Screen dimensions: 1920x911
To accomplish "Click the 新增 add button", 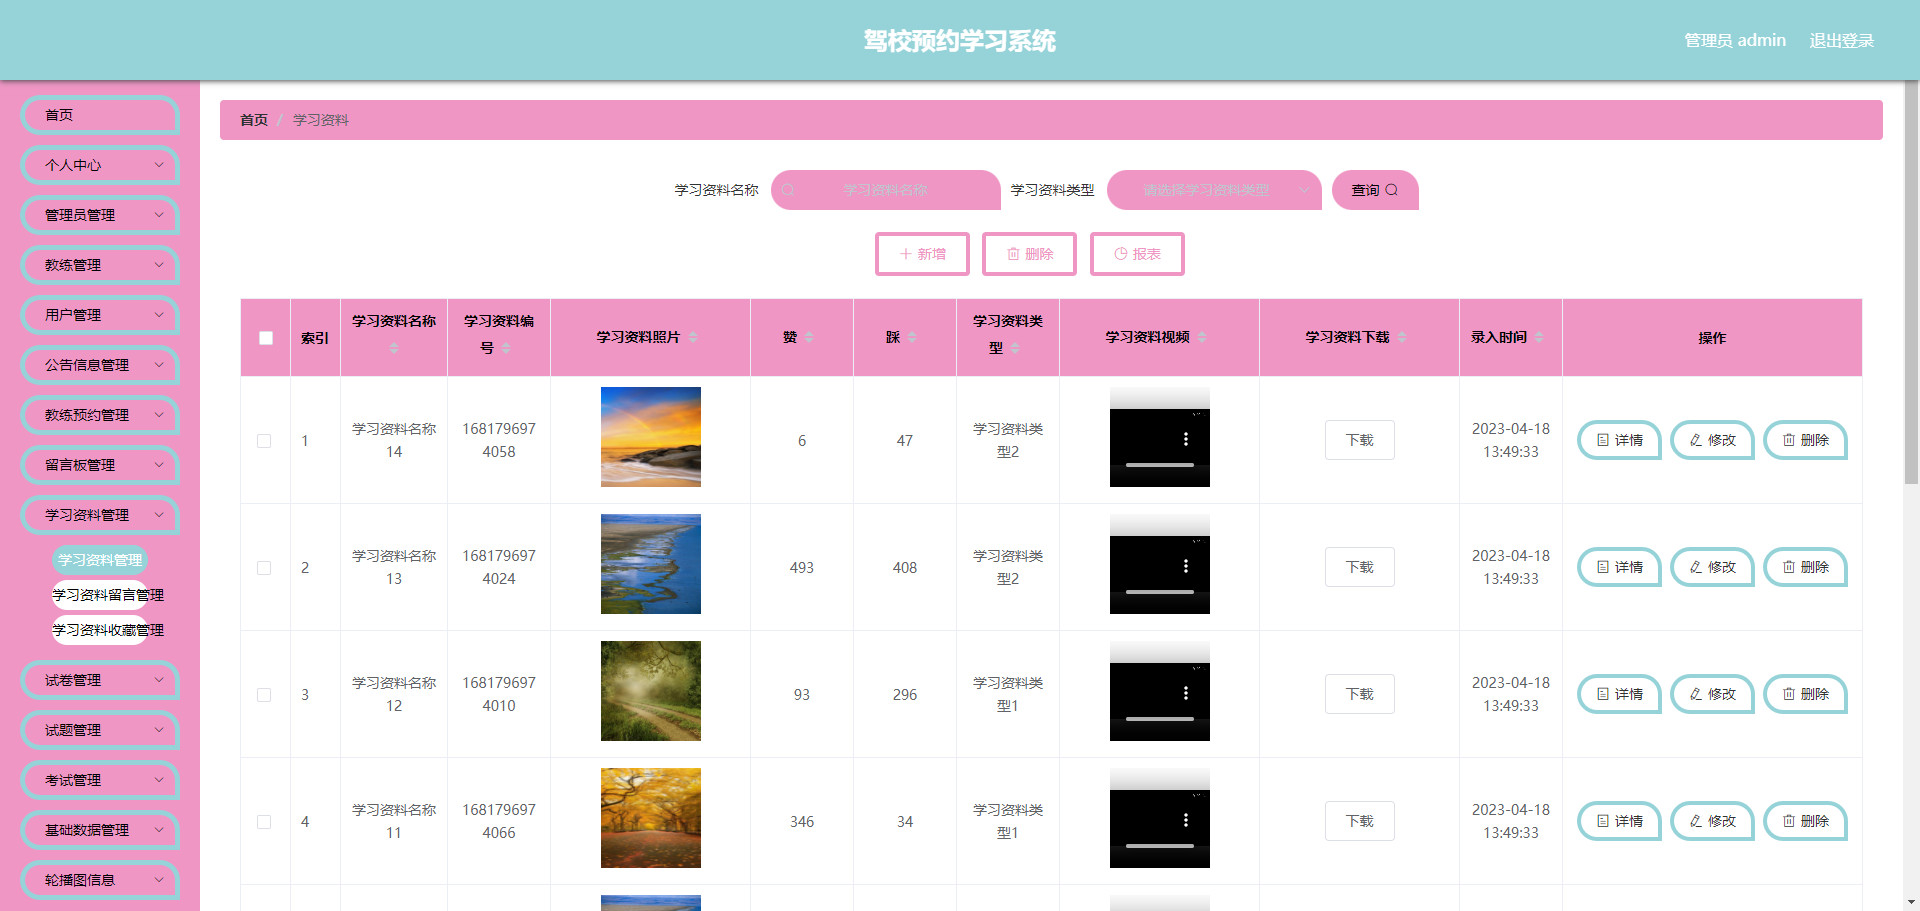I will point(922,254).
